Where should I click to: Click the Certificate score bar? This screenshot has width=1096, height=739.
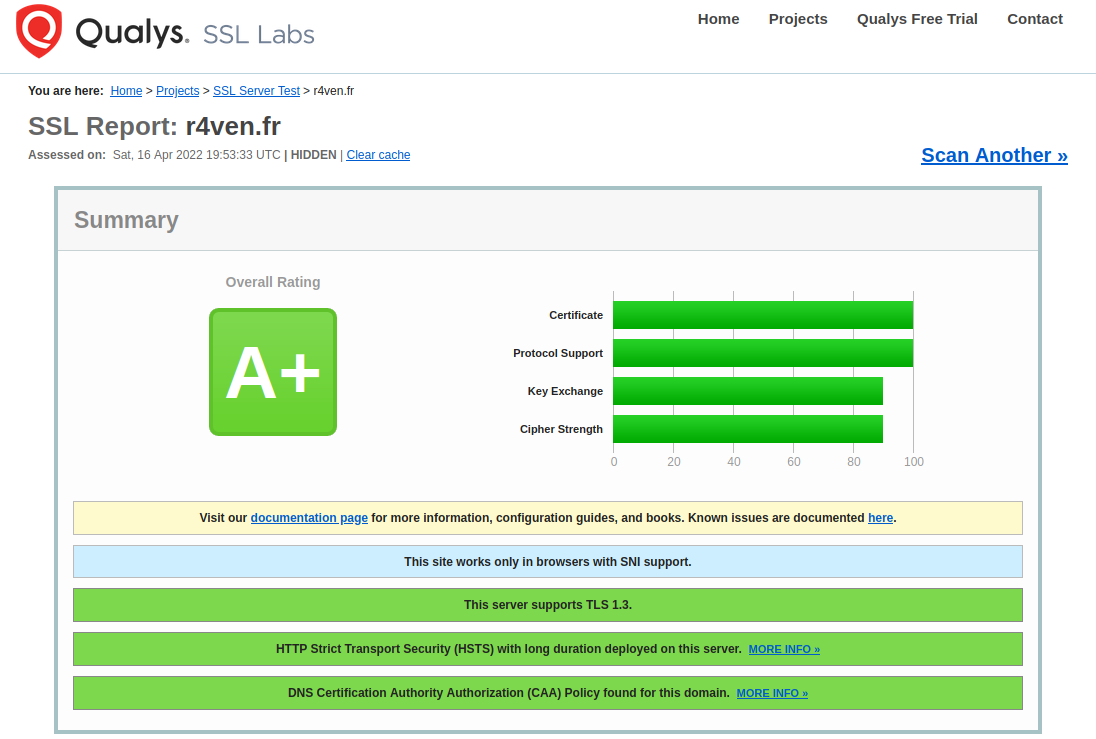click(763, 315)
